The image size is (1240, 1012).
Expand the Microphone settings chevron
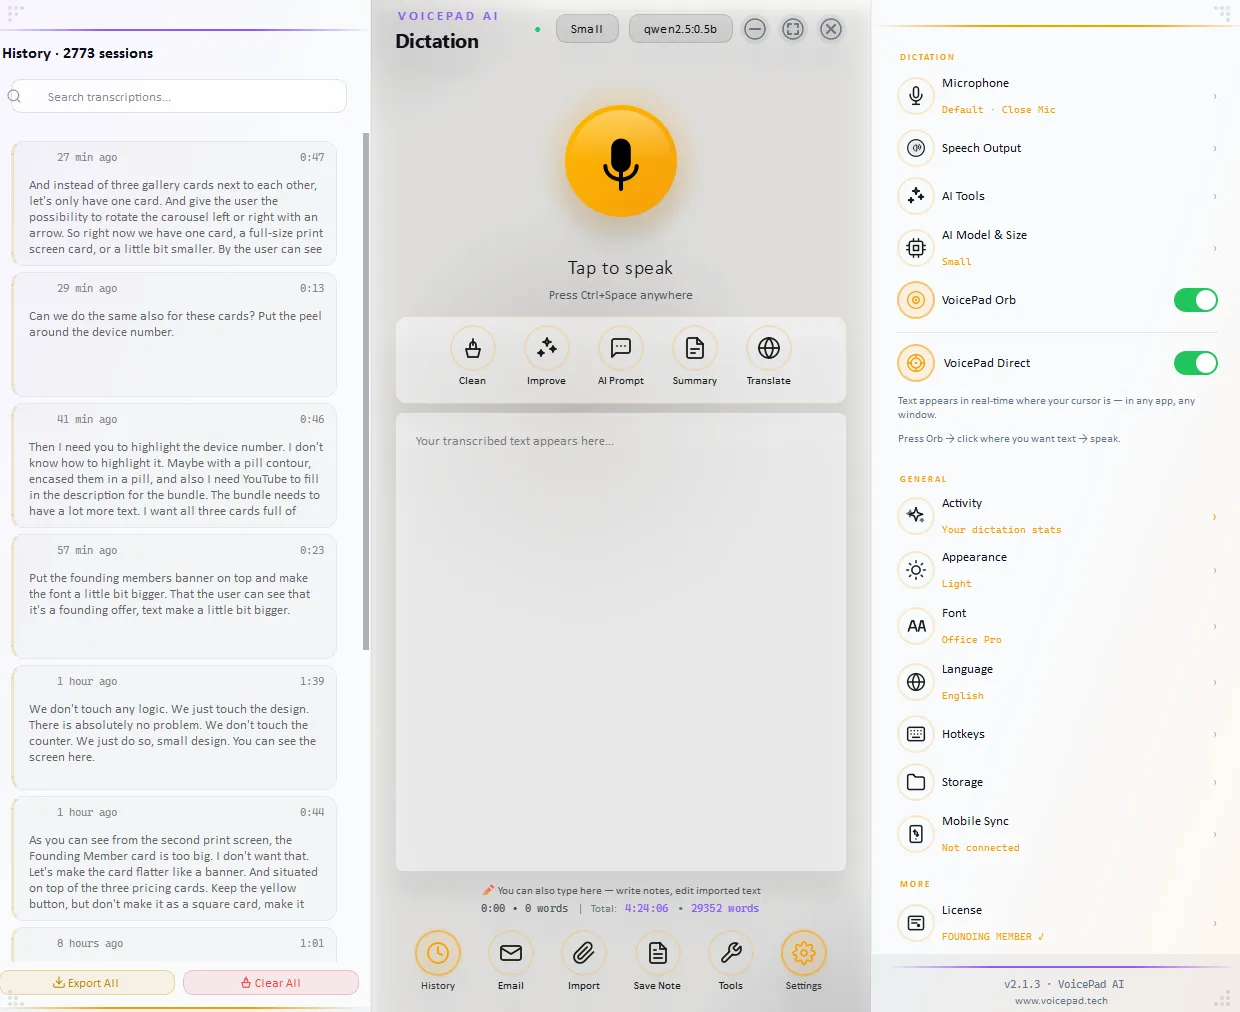[1214, 97]
